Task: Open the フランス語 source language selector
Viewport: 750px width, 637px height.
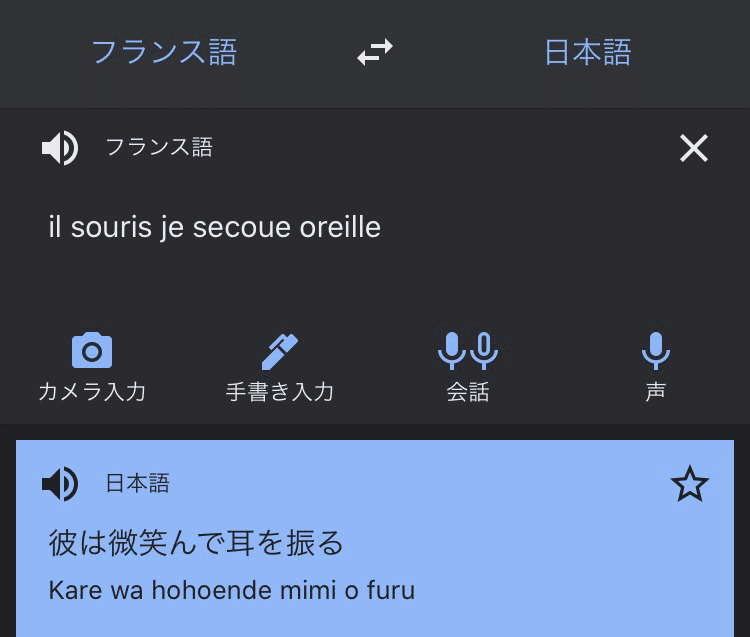Action: 164,52
